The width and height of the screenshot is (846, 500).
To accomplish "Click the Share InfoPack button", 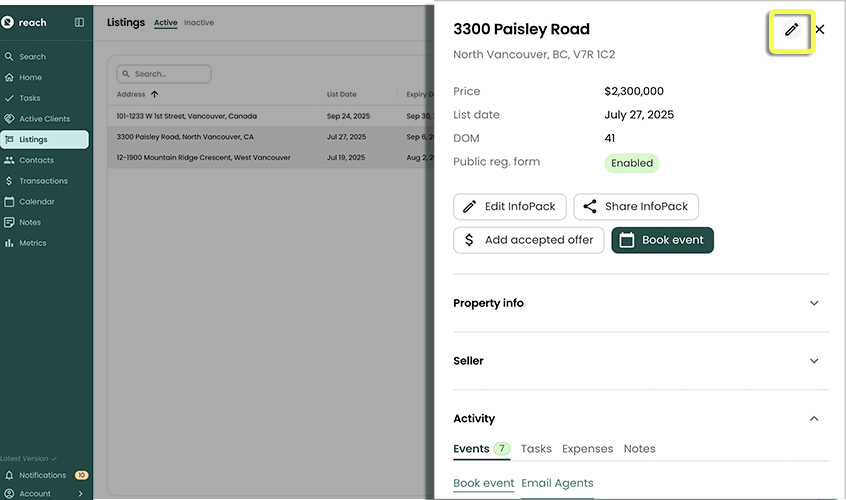I will (636, 207).
